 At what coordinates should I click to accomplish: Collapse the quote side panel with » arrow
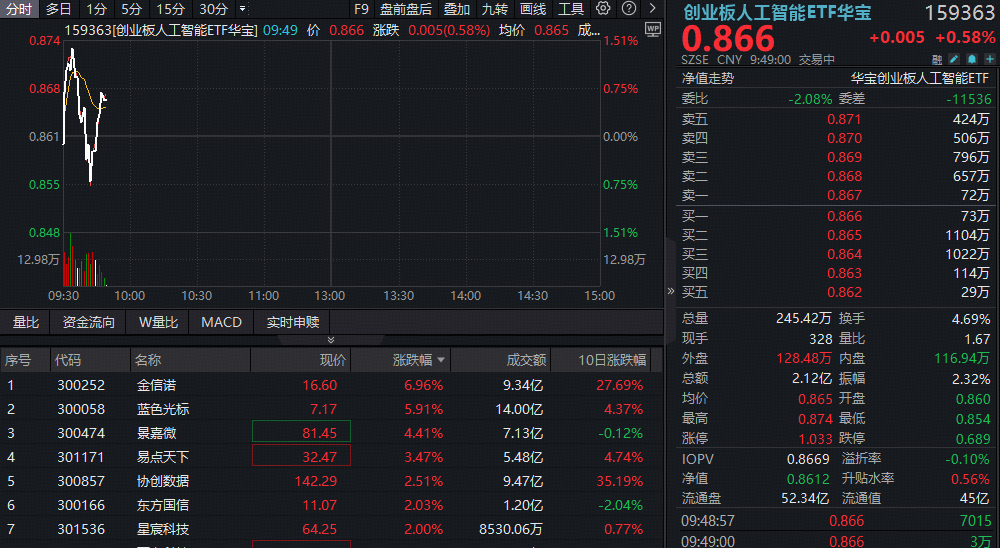point(670,291)
